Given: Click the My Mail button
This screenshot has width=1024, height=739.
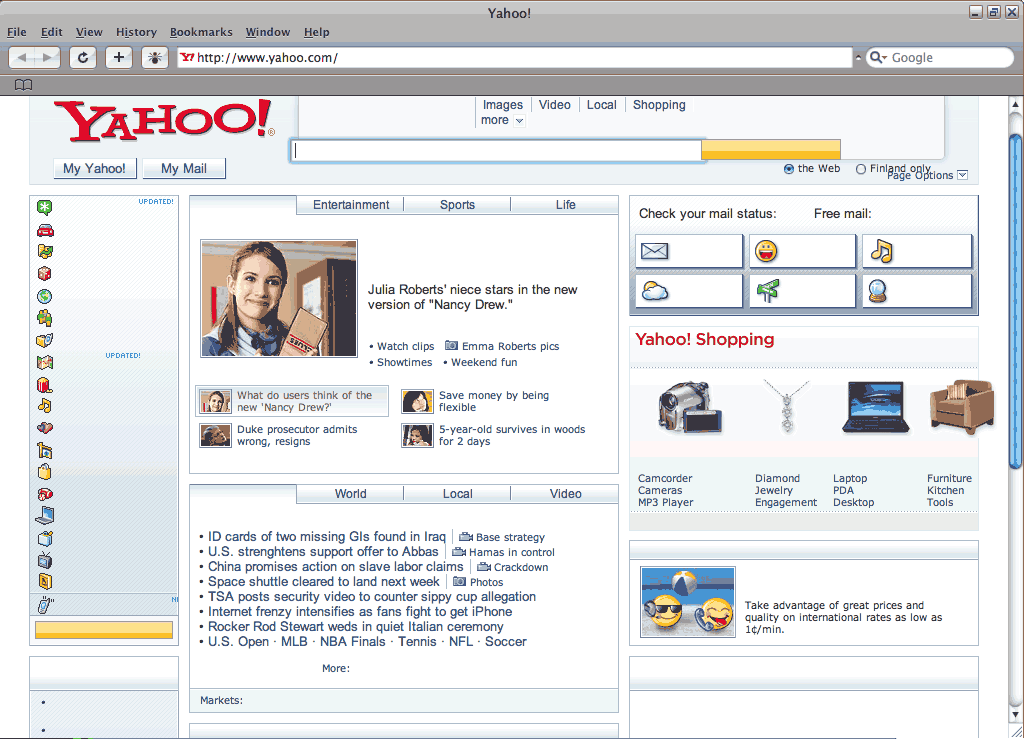Looking at the screenshot, I should click(x=184, y=168).
